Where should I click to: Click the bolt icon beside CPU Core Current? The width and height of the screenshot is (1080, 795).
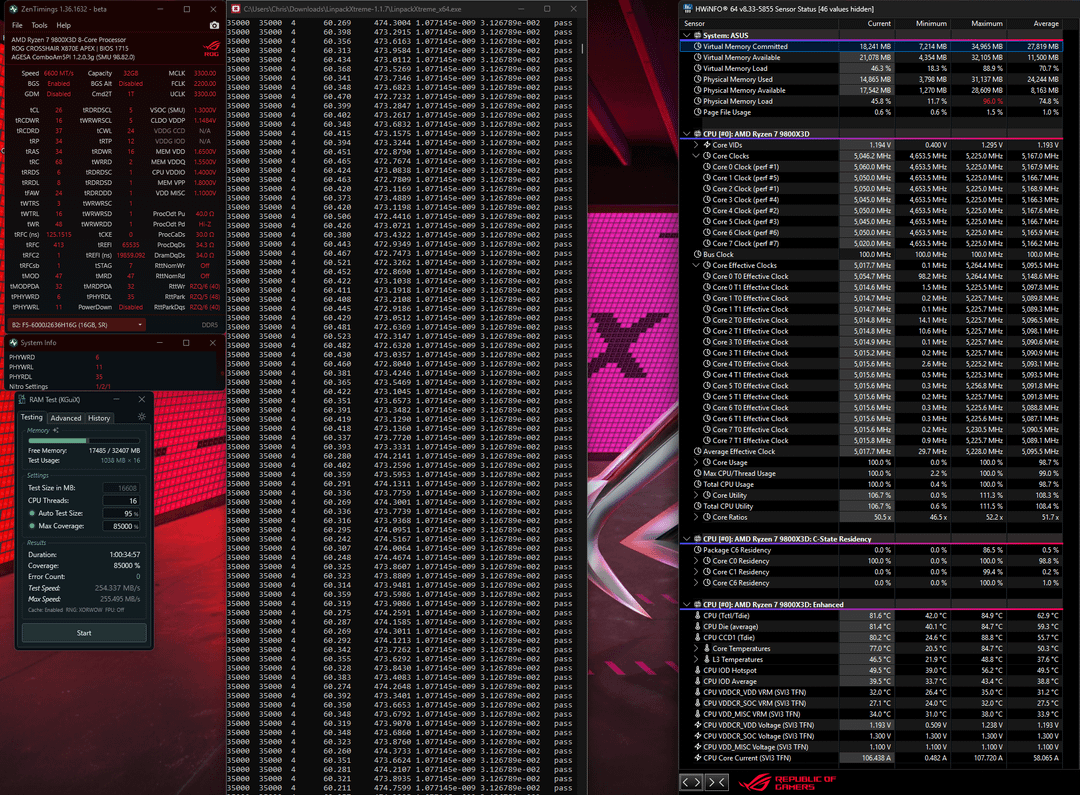(x=697, y=758)
